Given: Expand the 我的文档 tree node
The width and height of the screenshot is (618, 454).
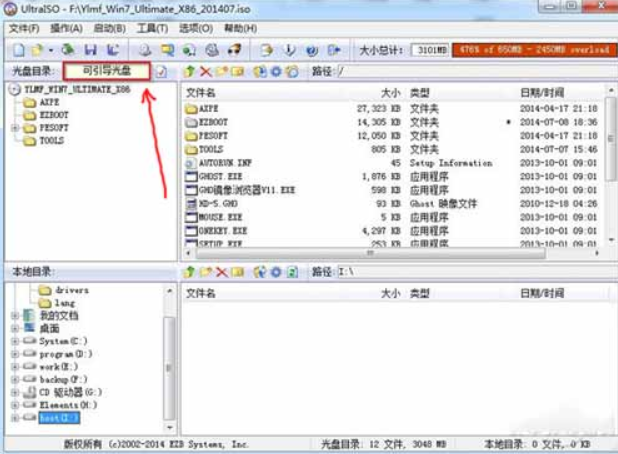Looking at the screenshot, I should tap(15, 315).
